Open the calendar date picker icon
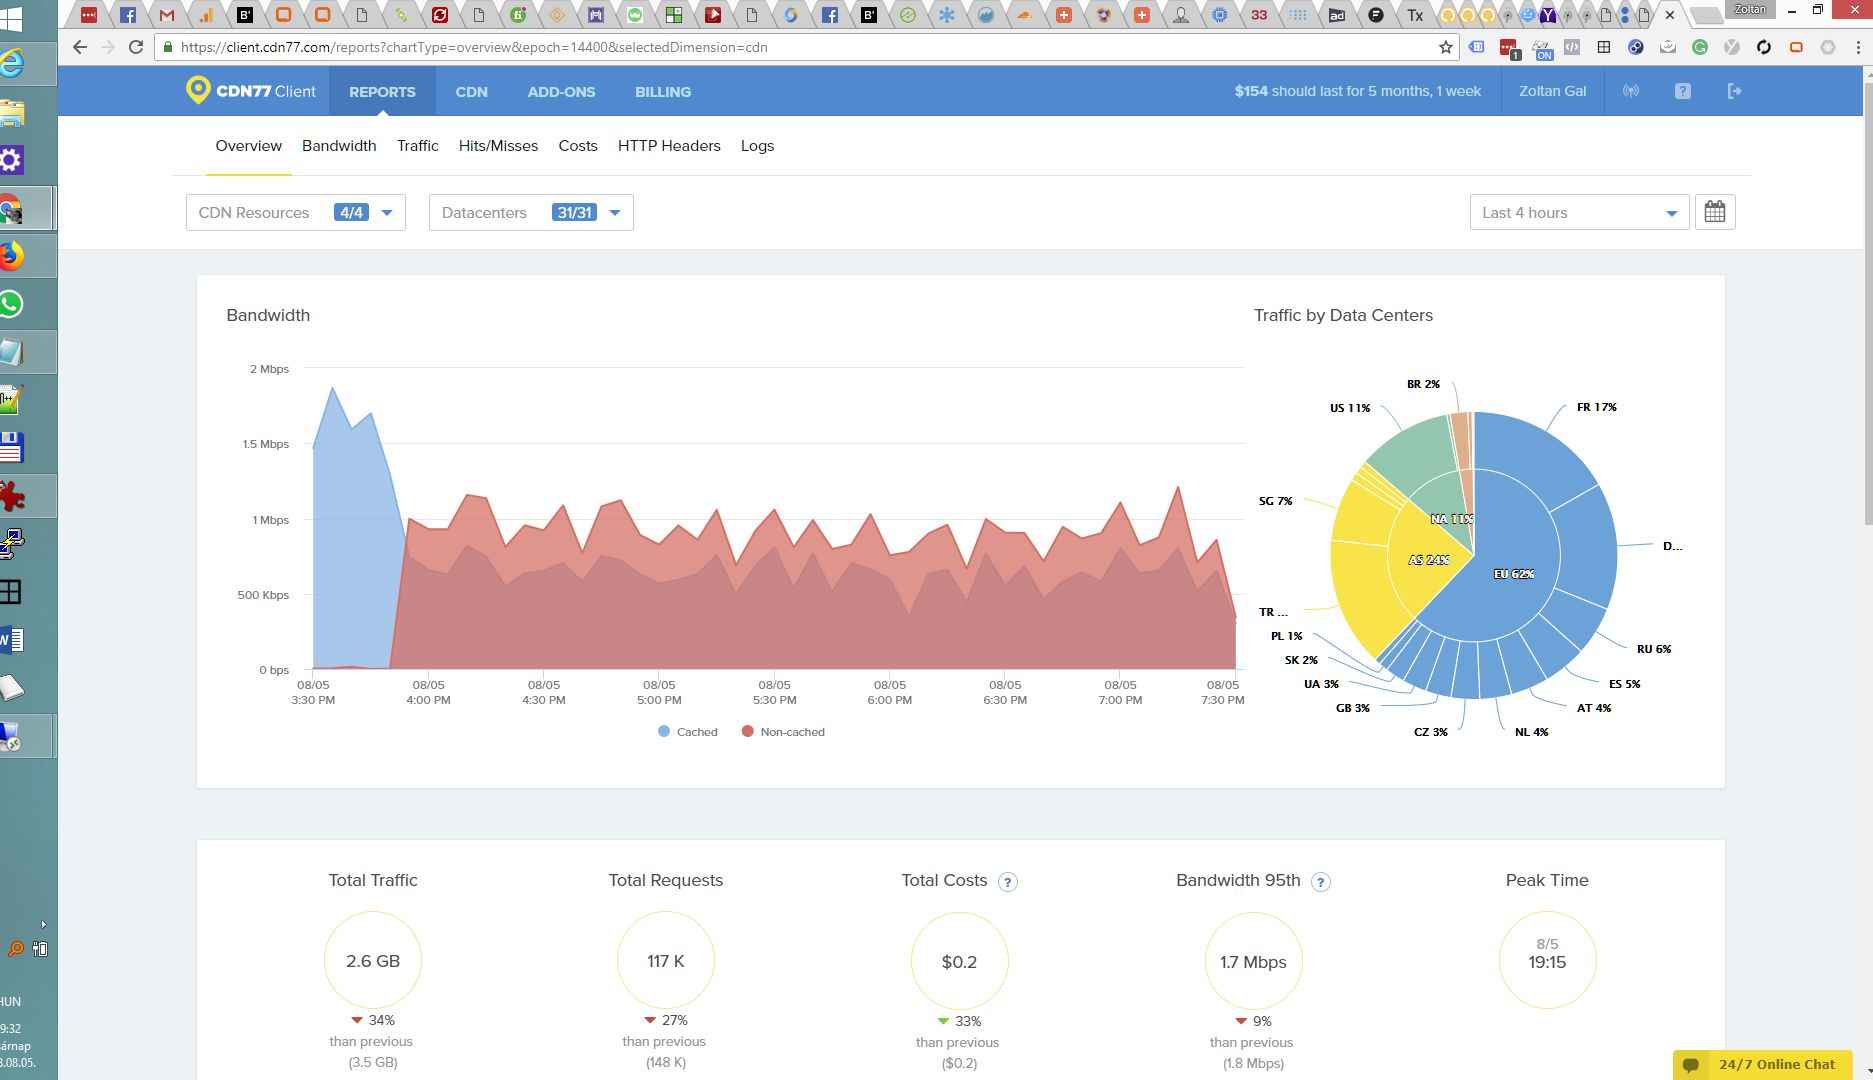Image resolution: width=1873 pixels, height=1080 pixels. click(1715, 212)
